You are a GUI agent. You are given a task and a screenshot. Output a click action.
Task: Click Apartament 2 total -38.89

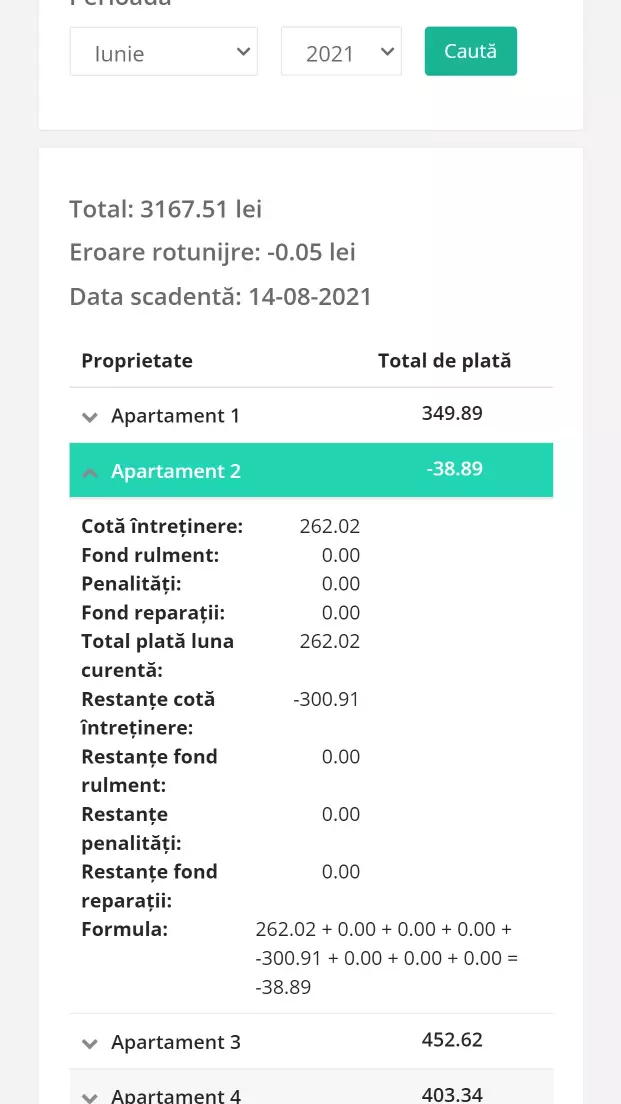[454, 468]
